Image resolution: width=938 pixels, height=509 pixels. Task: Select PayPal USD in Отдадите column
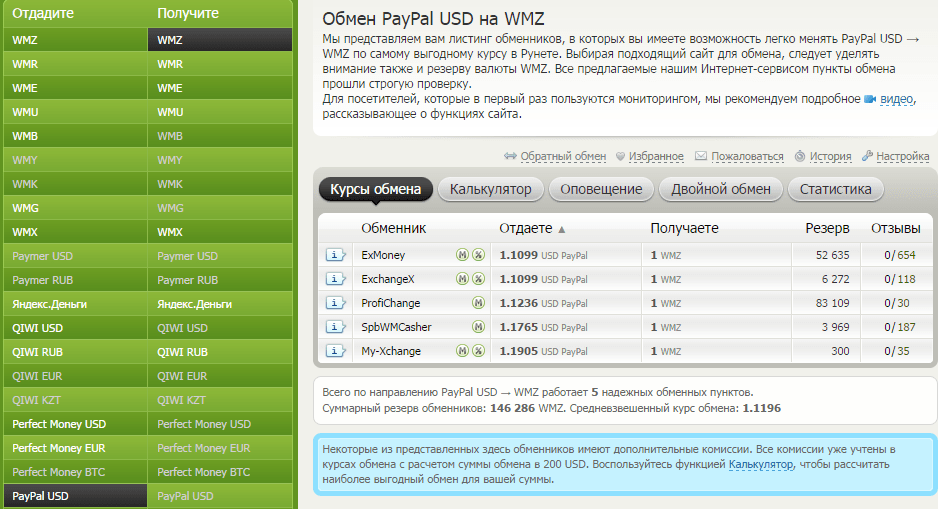[x=75, y=496]
